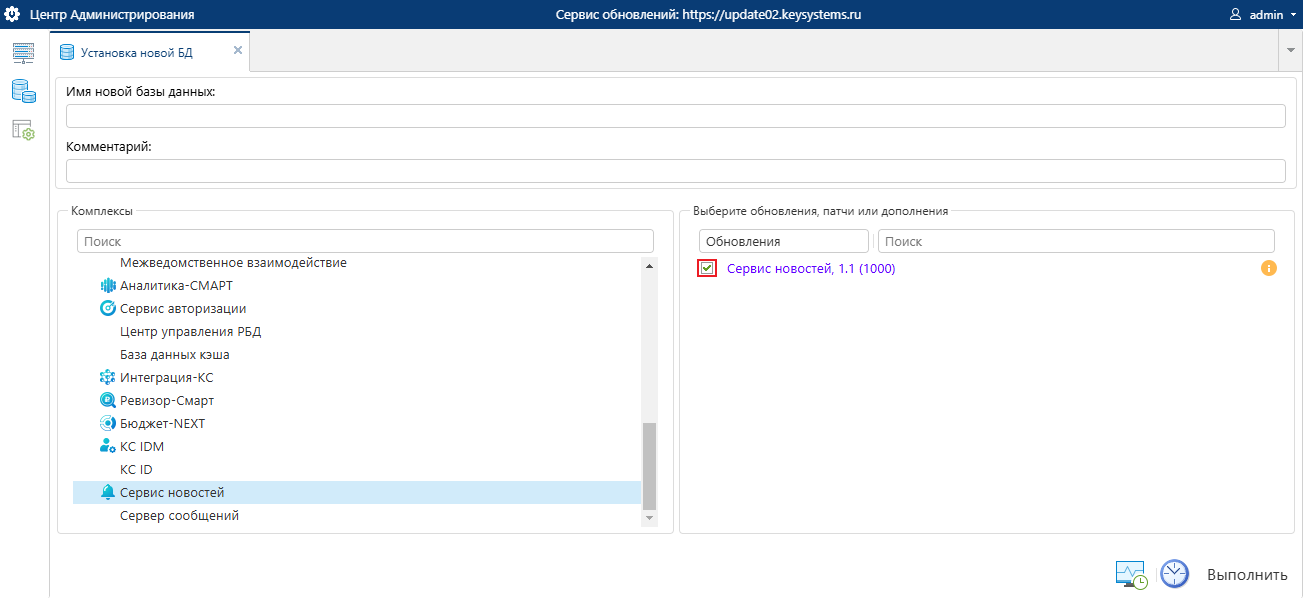Select Аналитика-СМАРТ complex
Viewport: 1303px width, 598px height.
tap(176, 286)
